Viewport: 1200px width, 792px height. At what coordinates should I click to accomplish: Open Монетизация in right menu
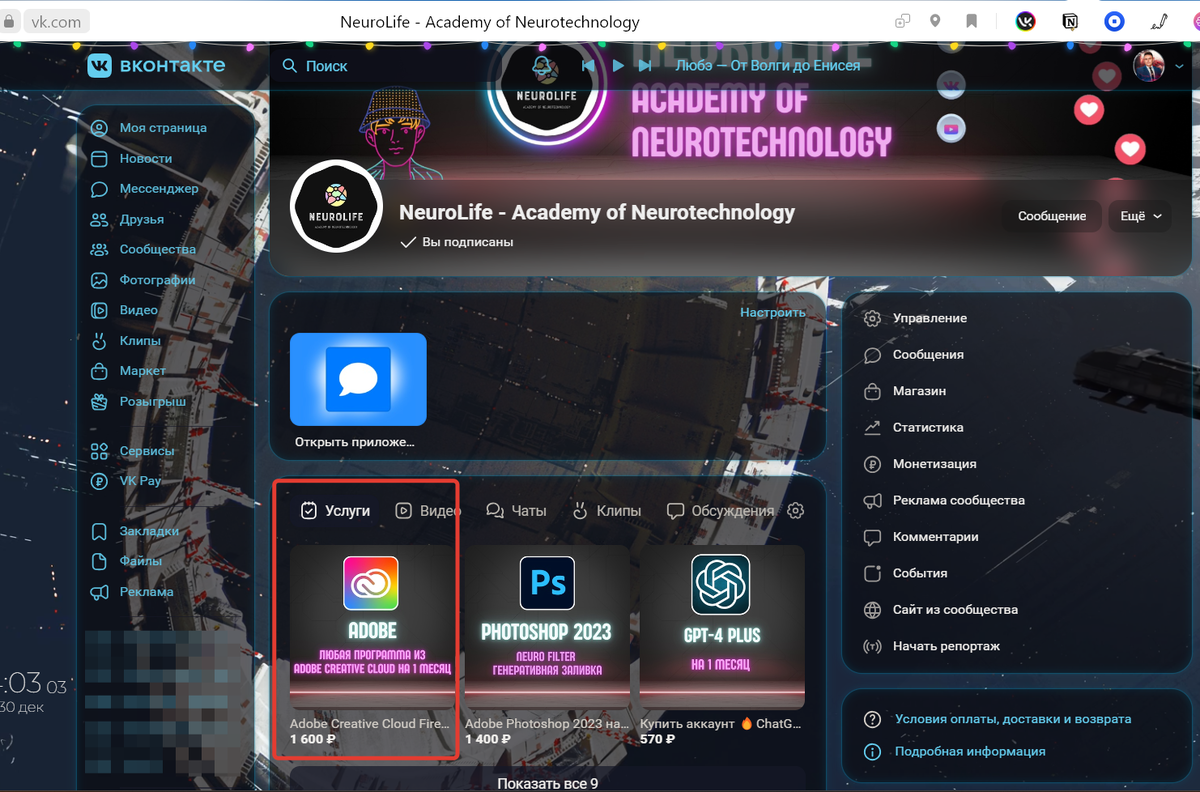[x=934, y=464]
